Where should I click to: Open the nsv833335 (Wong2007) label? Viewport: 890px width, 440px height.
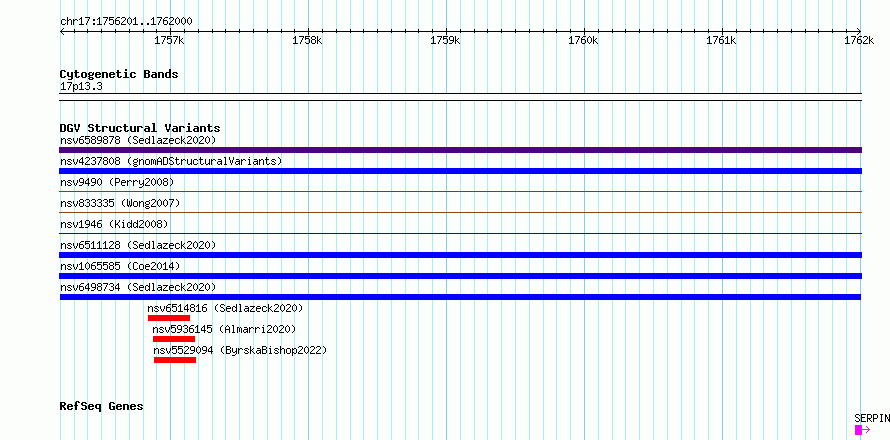click(120, 203)
